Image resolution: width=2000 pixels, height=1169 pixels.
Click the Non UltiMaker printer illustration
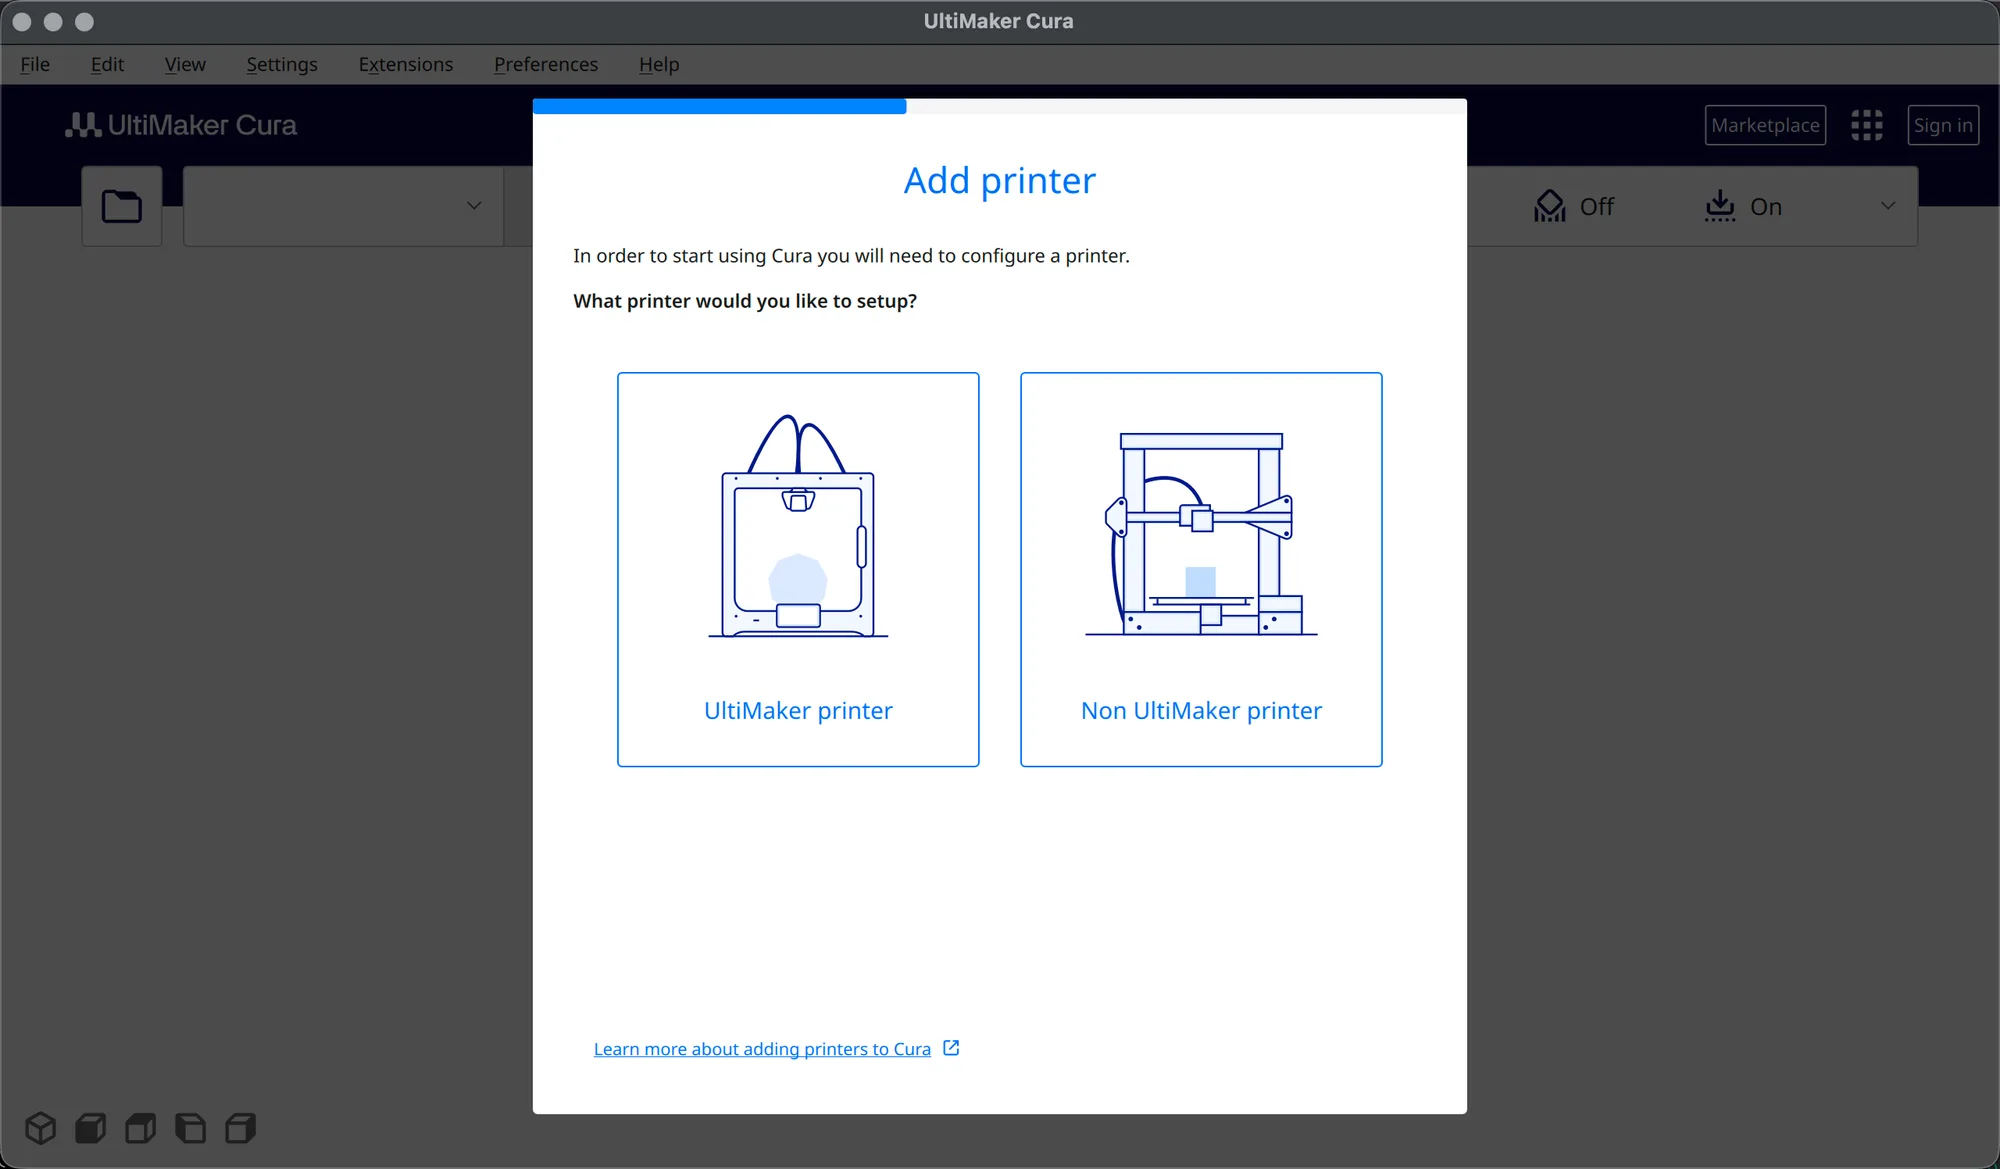coord(1201,534)
